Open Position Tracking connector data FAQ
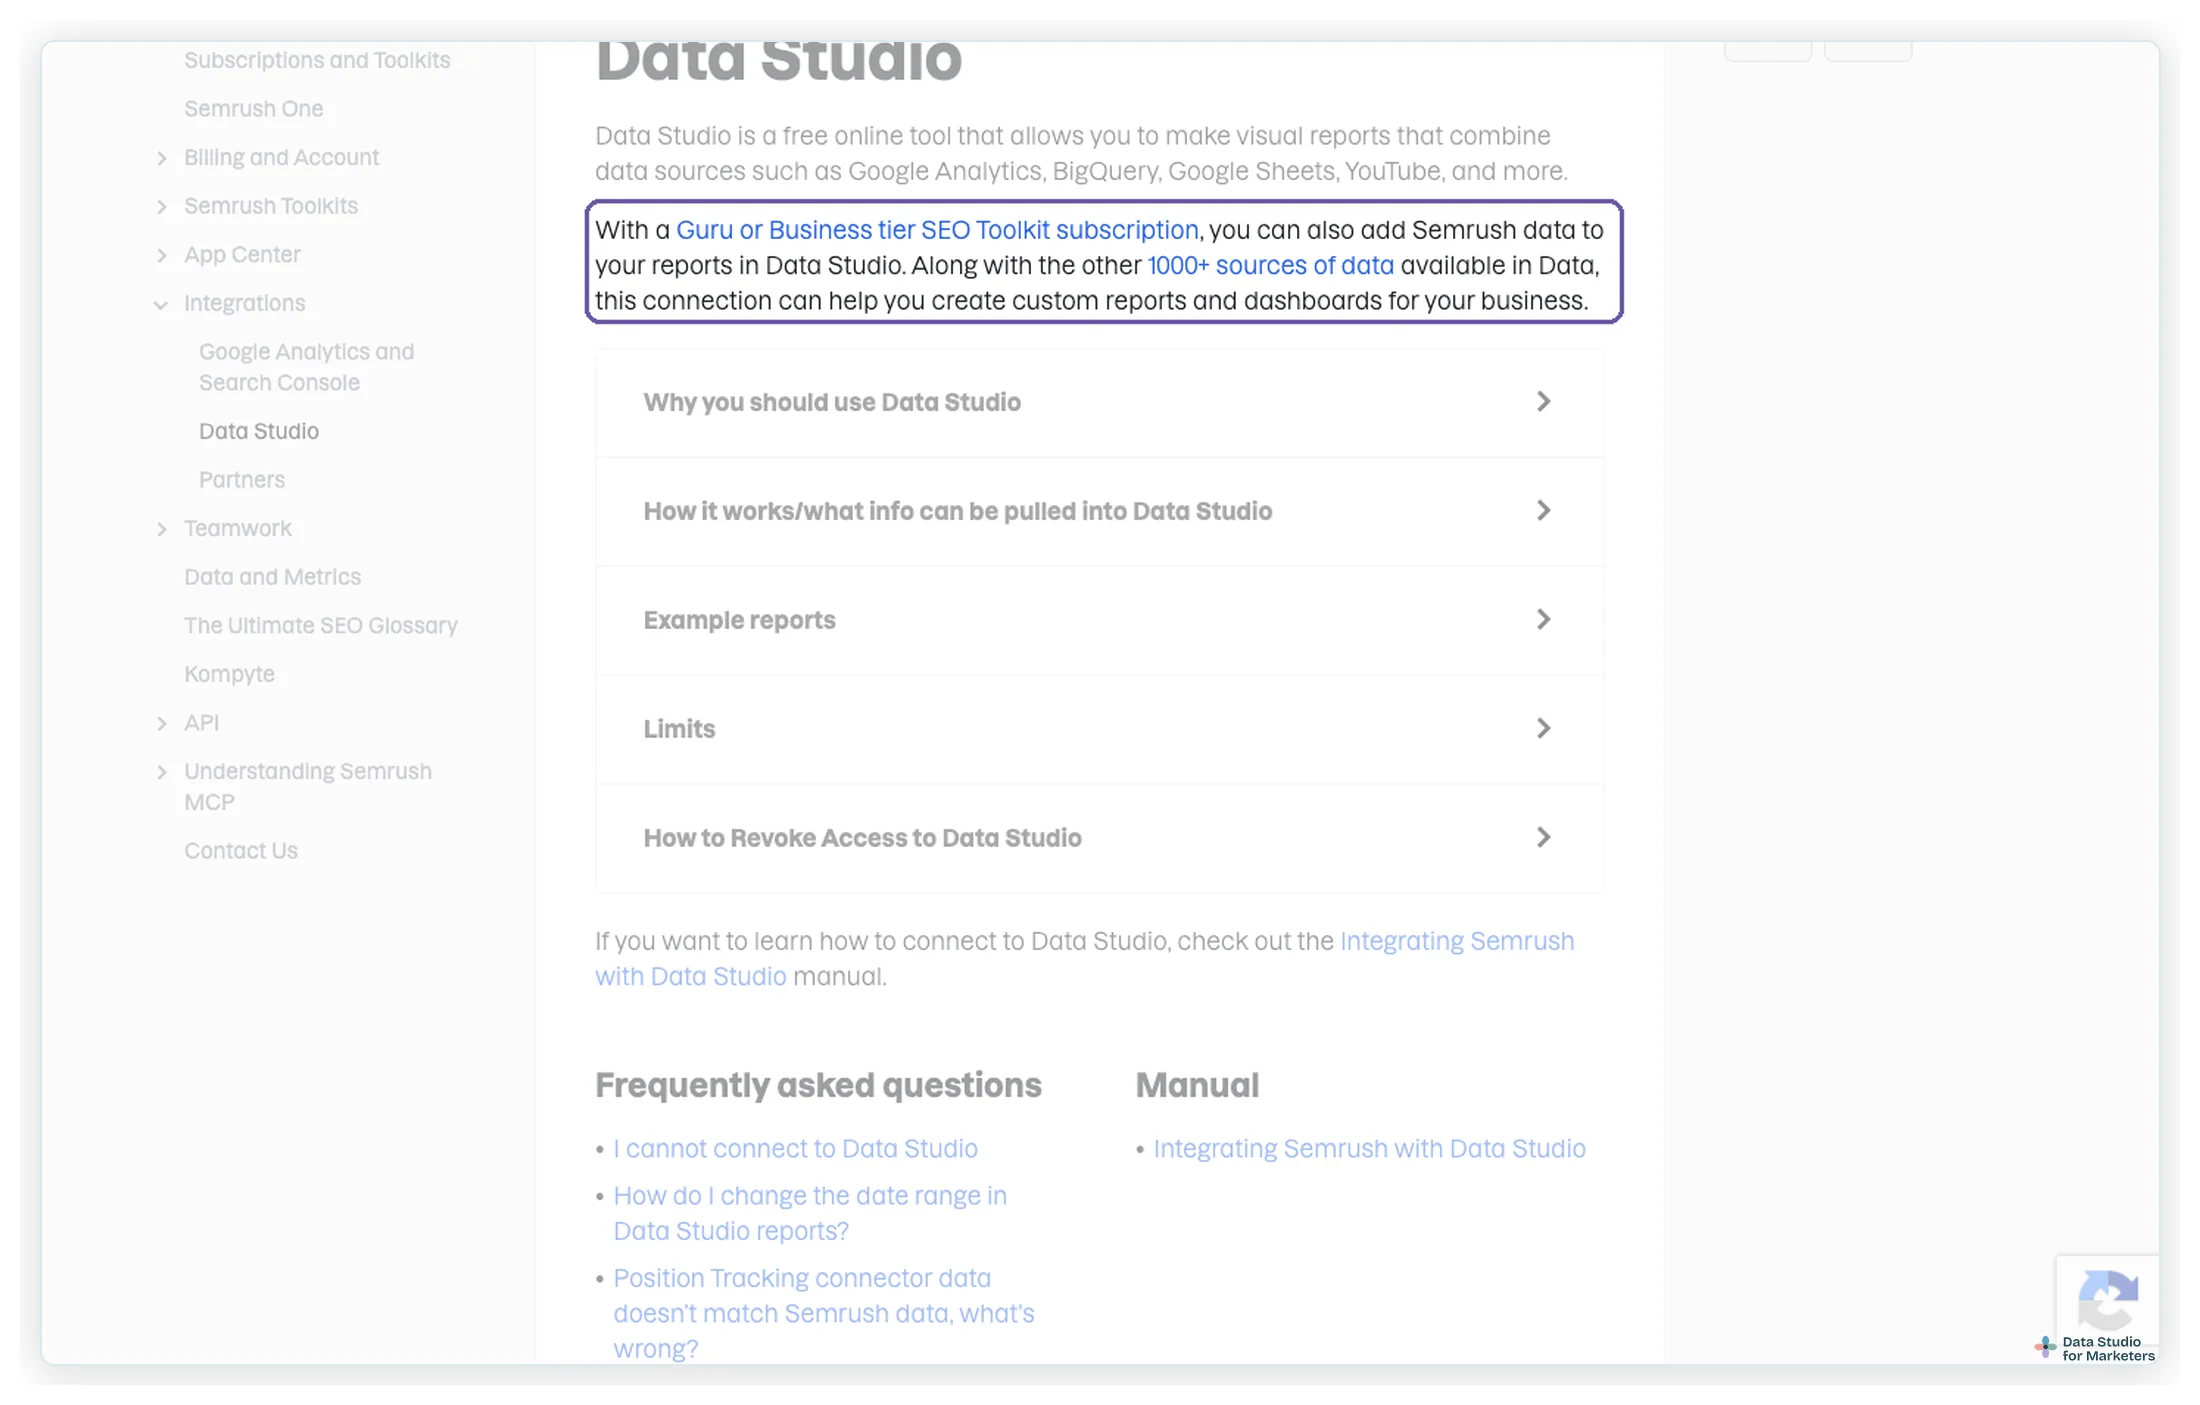Screen dimensions: 2200x1405 (824, 1314)
